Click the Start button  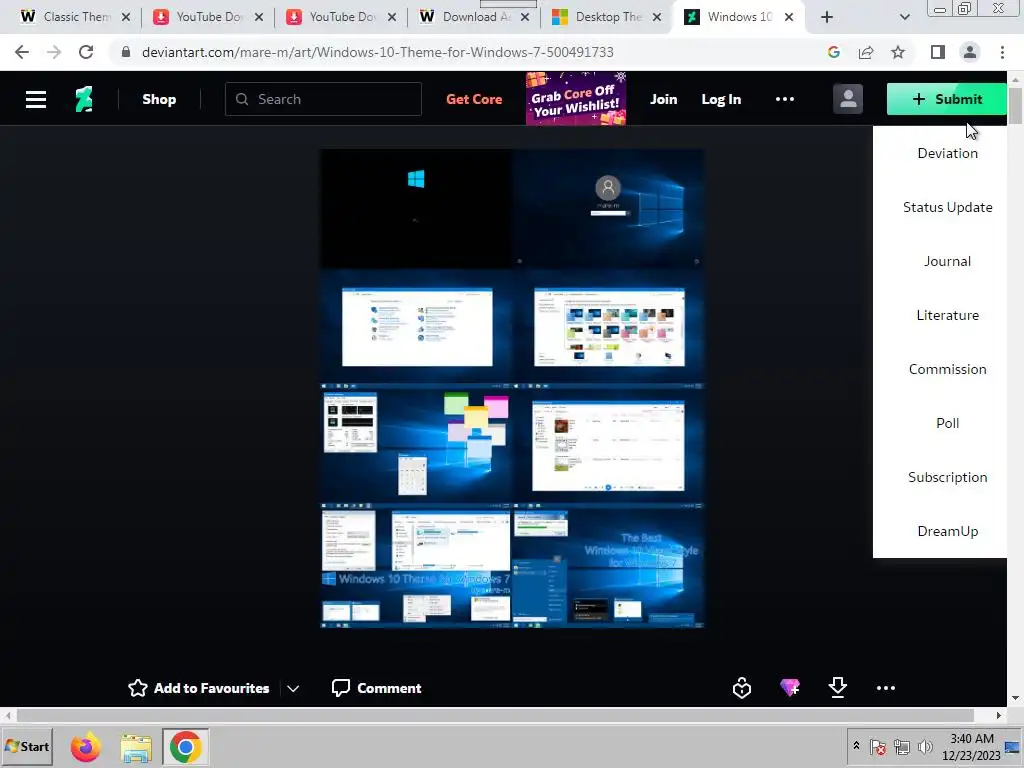[27, 746]
